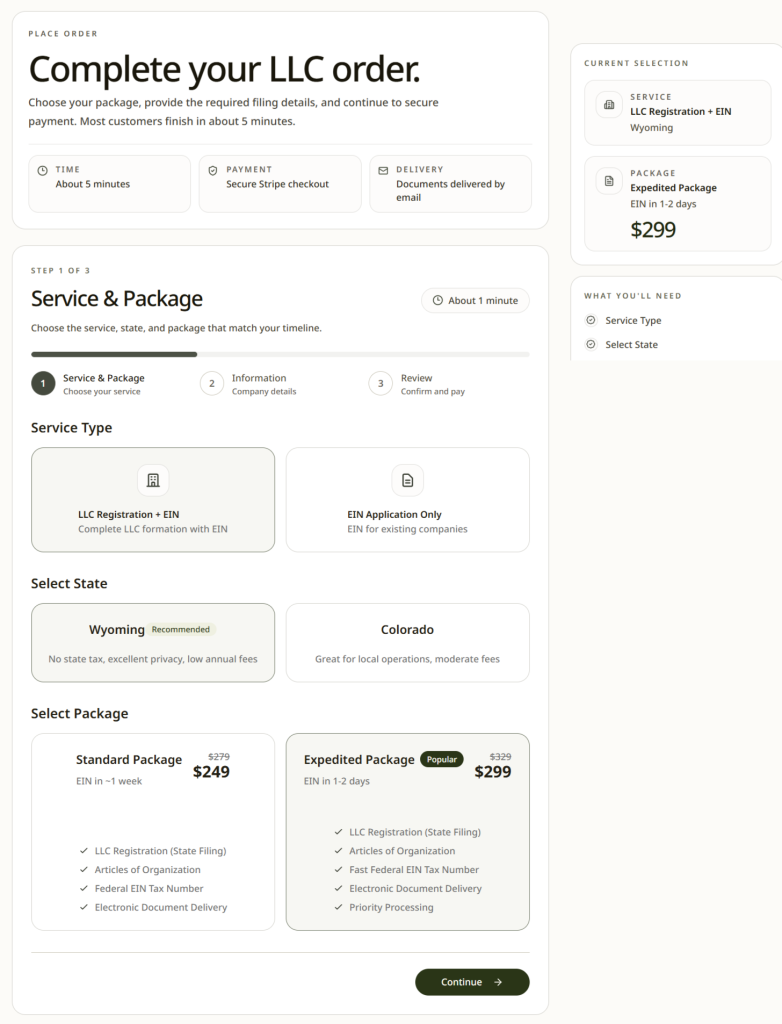Click the document icon in Current Selection package
The height and width of the screenshot is (1024, 782).
pyautogui.click(x=609, y=181)
